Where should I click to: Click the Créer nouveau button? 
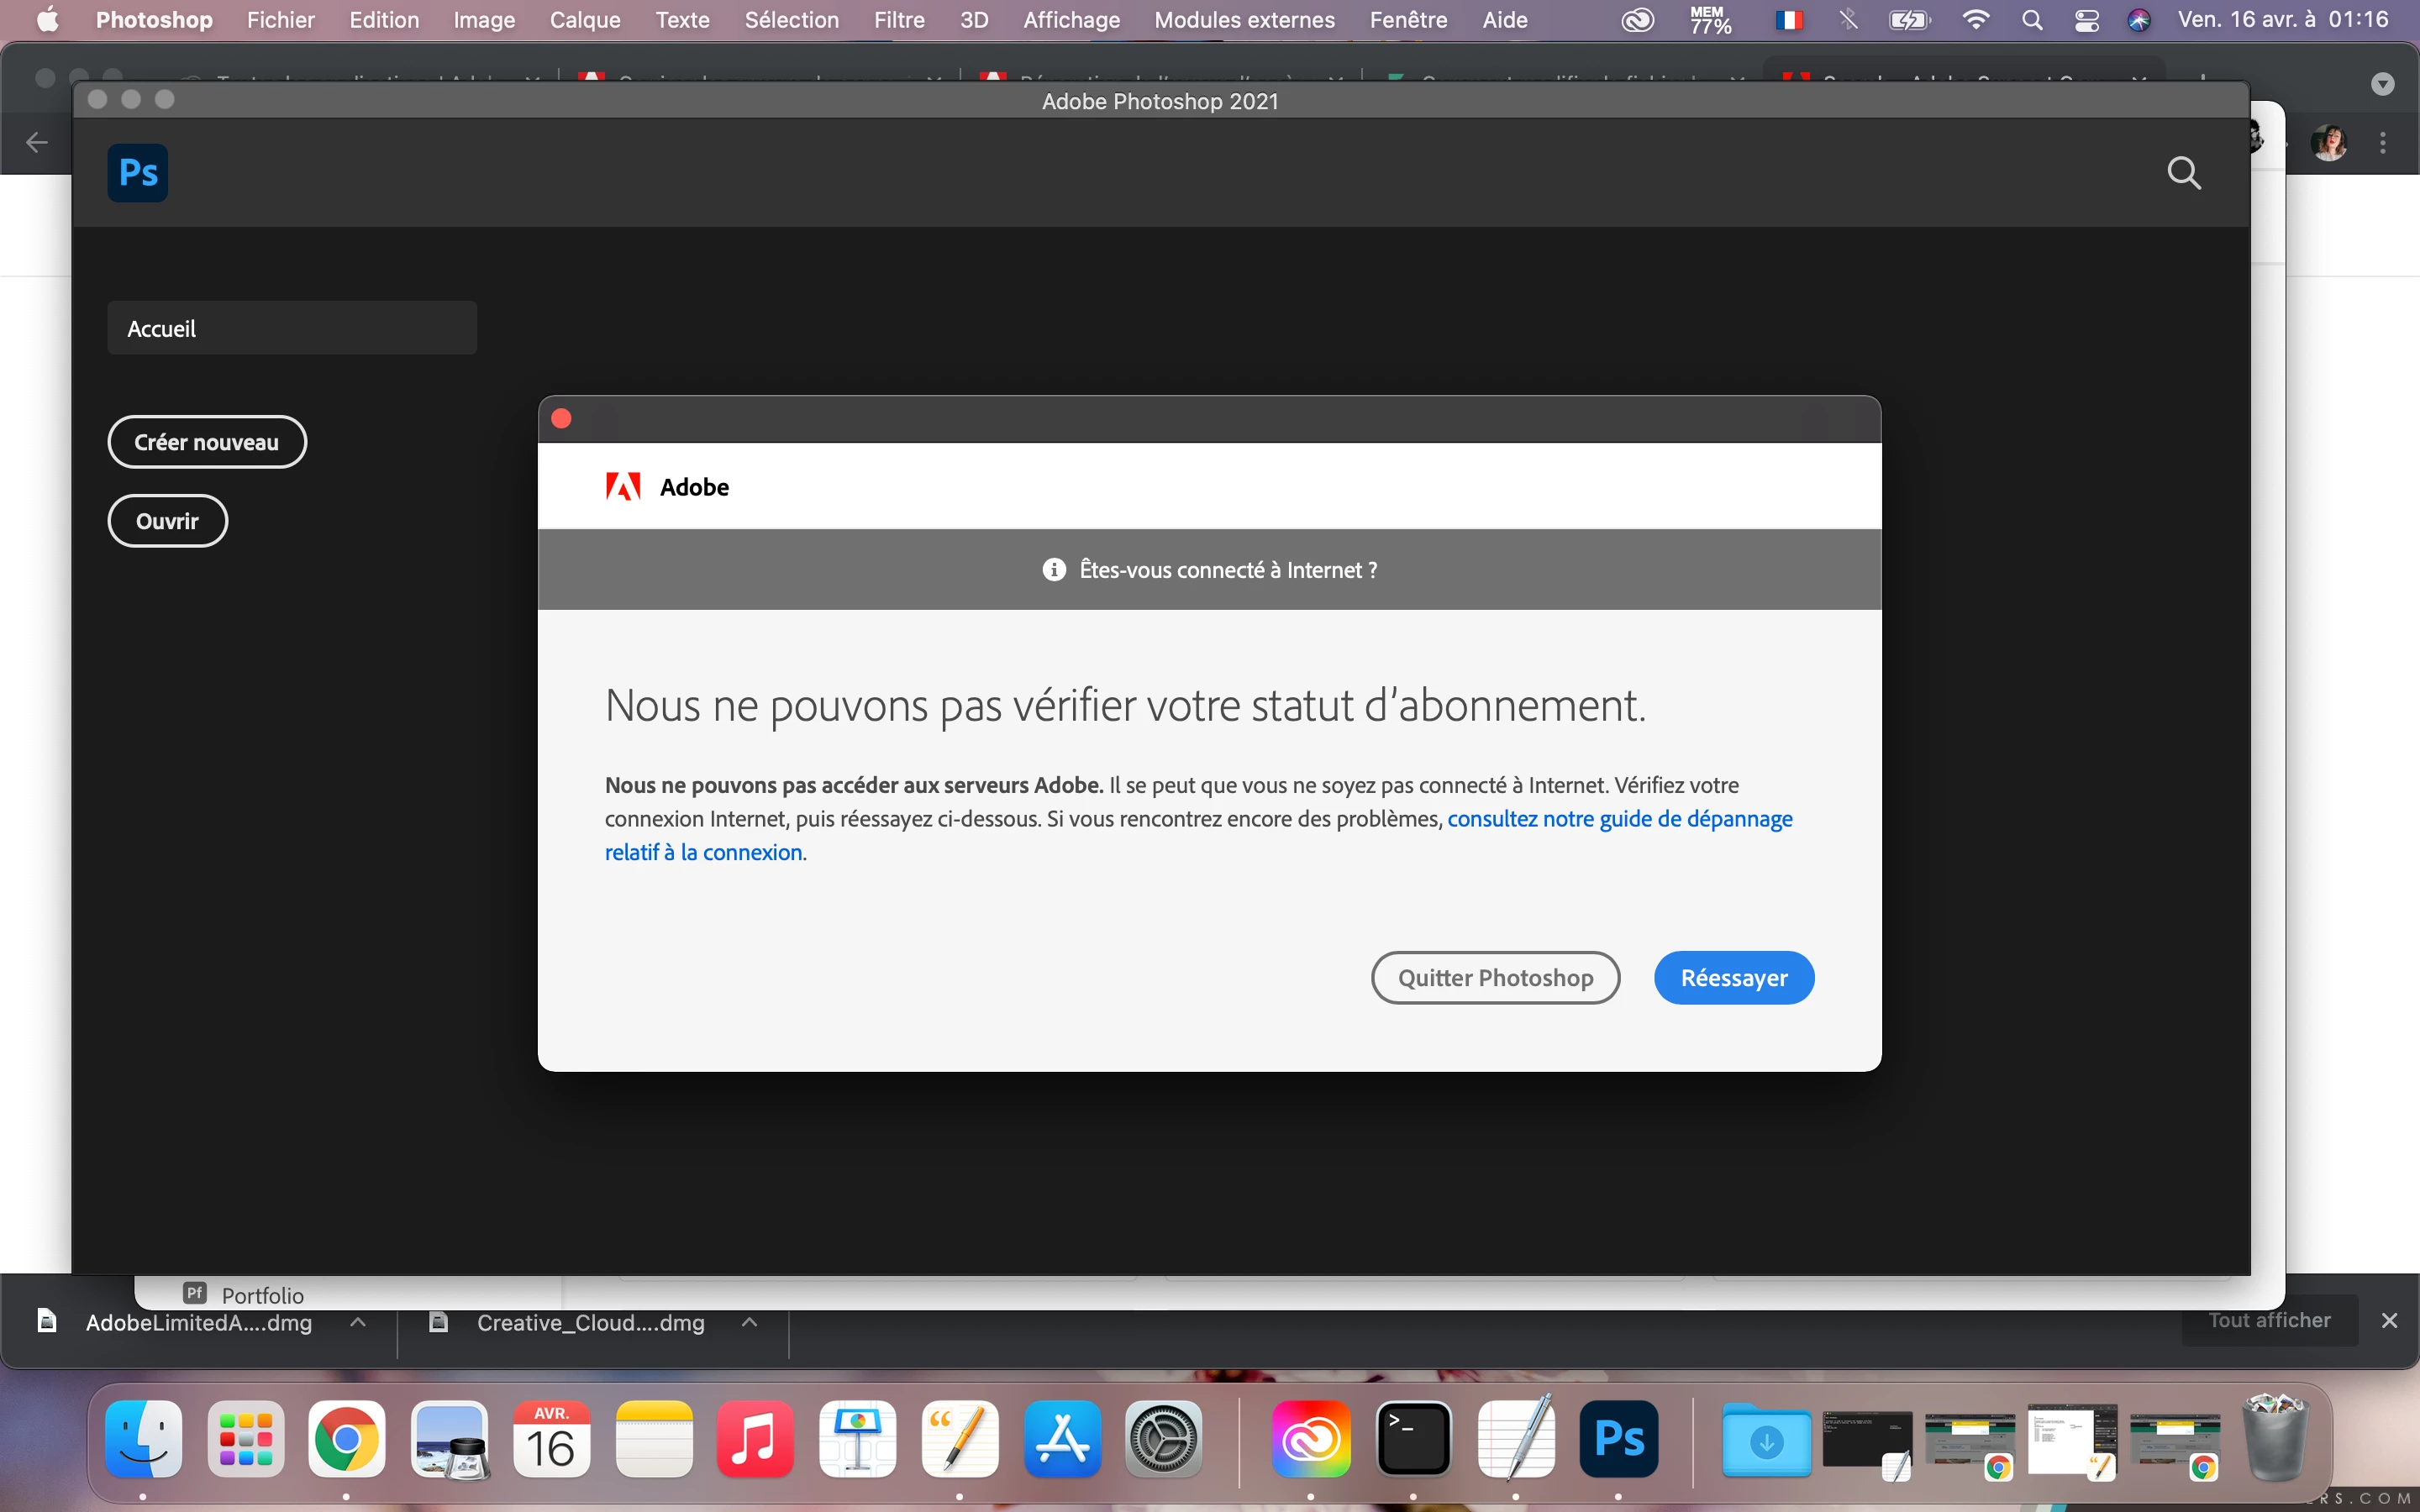point(206,442)
